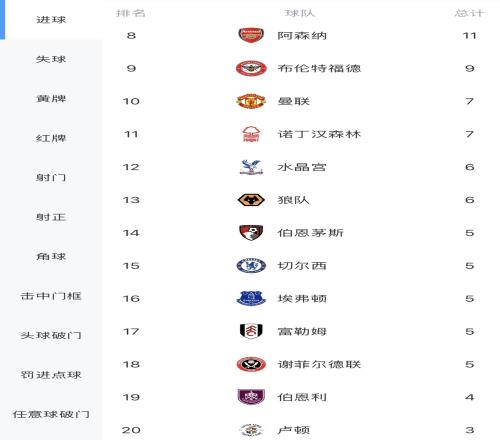Select the 击中门框 tab
The height and width of the screenshot is (440, 500).
(51, 296)
